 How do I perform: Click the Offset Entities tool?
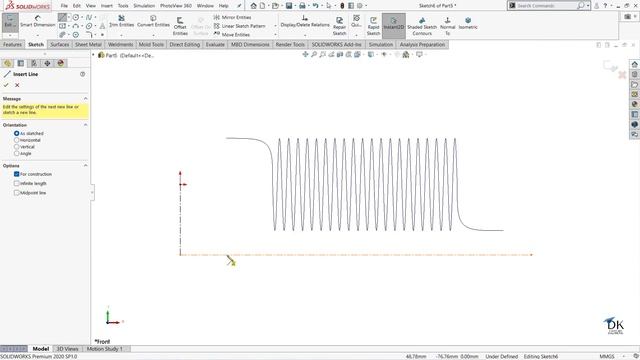coord(180,26)
